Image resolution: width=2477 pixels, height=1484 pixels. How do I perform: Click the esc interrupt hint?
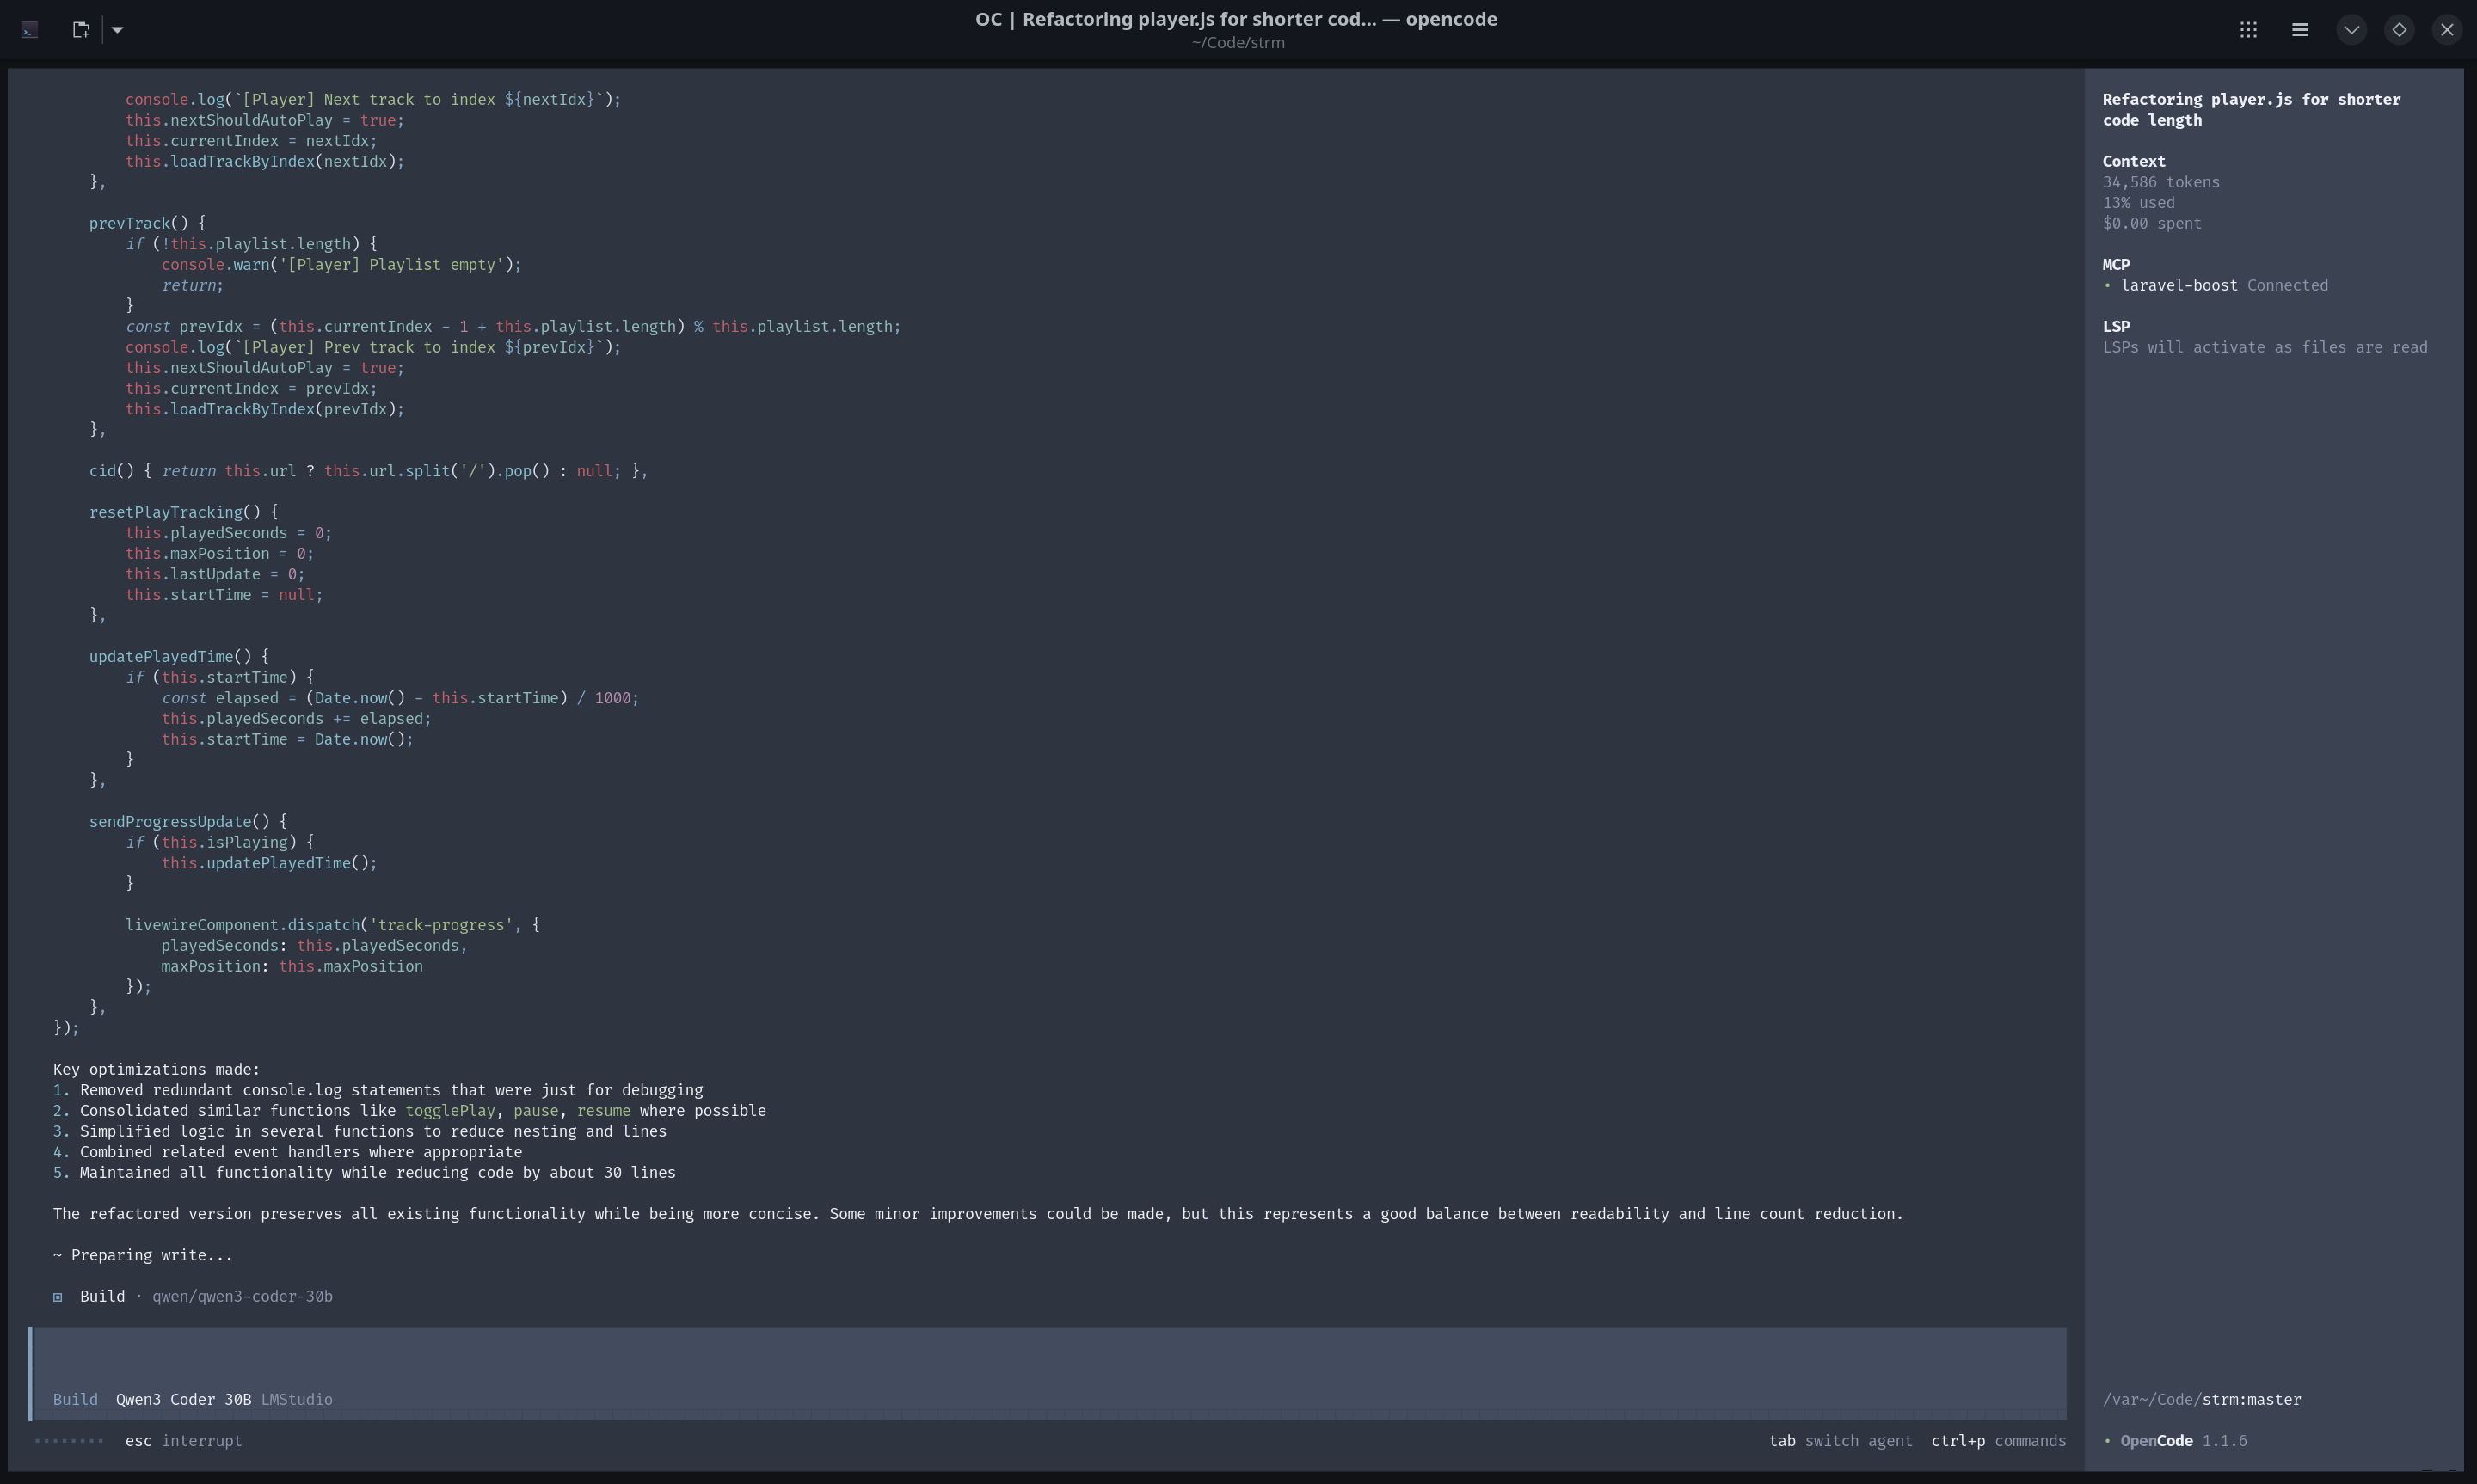tap(183, 1441)
